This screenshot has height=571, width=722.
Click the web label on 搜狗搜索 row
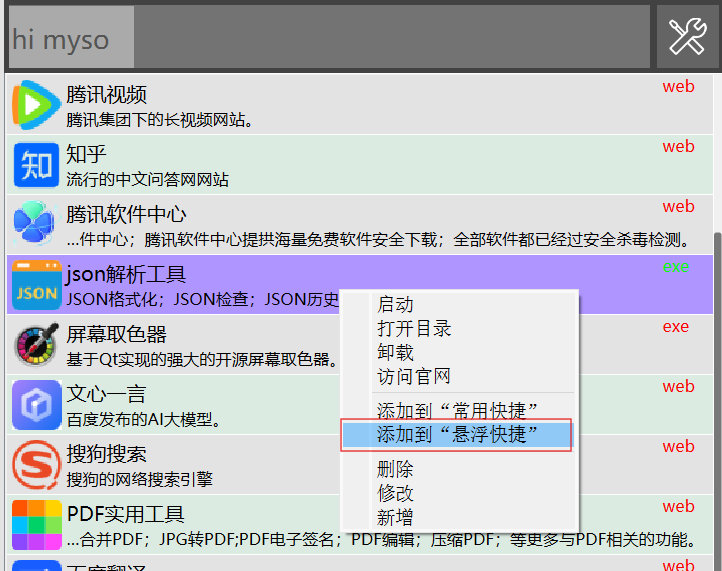click(678, 446)
